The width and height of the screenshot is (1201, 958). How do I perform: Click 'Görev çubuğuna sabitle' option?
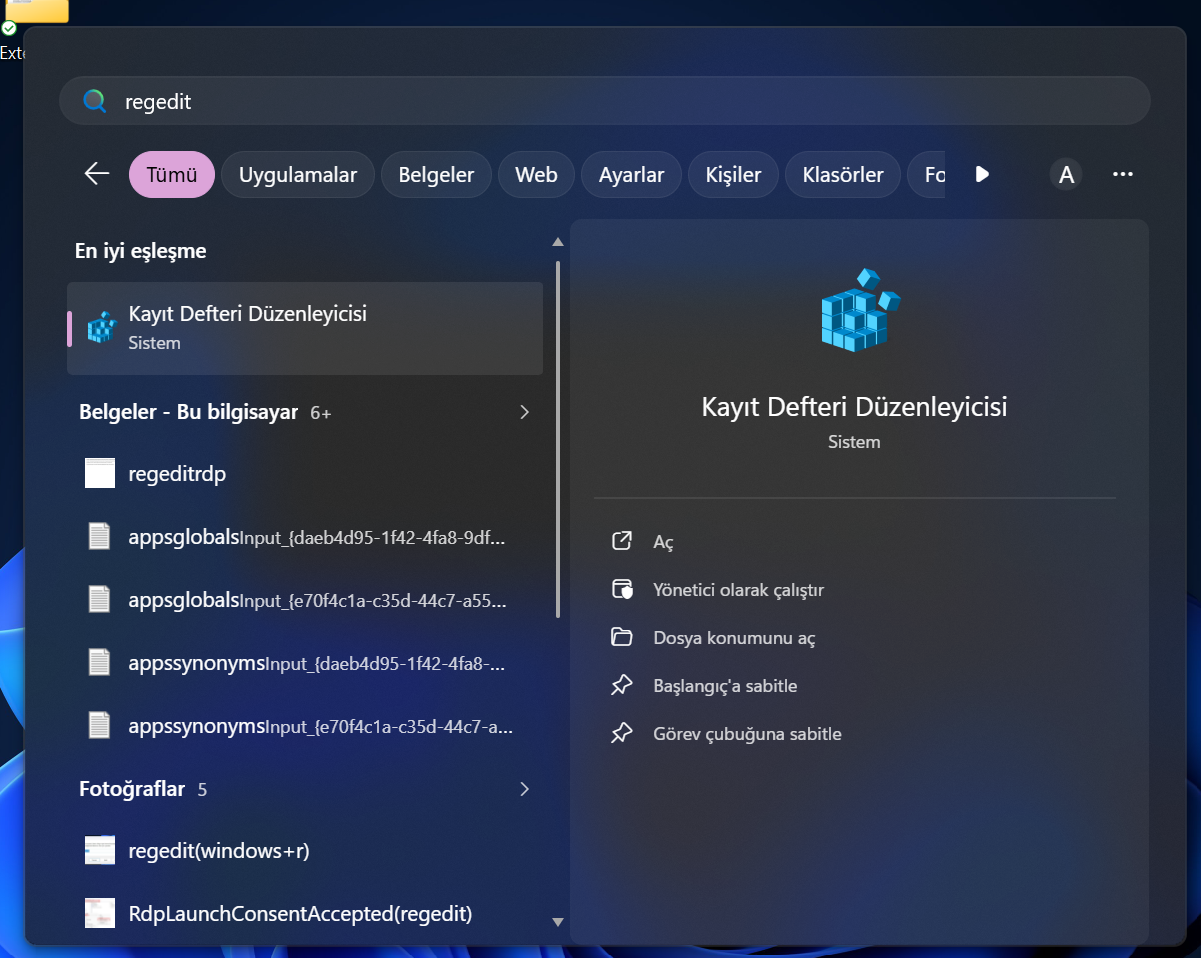746,734
